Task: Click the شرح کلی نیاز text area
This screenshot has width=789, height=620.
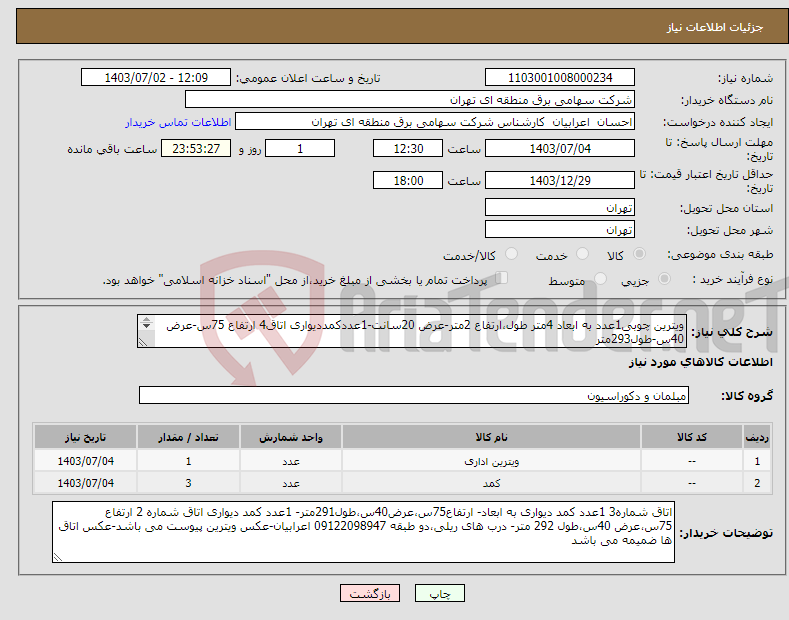Action: coord(412,332)
